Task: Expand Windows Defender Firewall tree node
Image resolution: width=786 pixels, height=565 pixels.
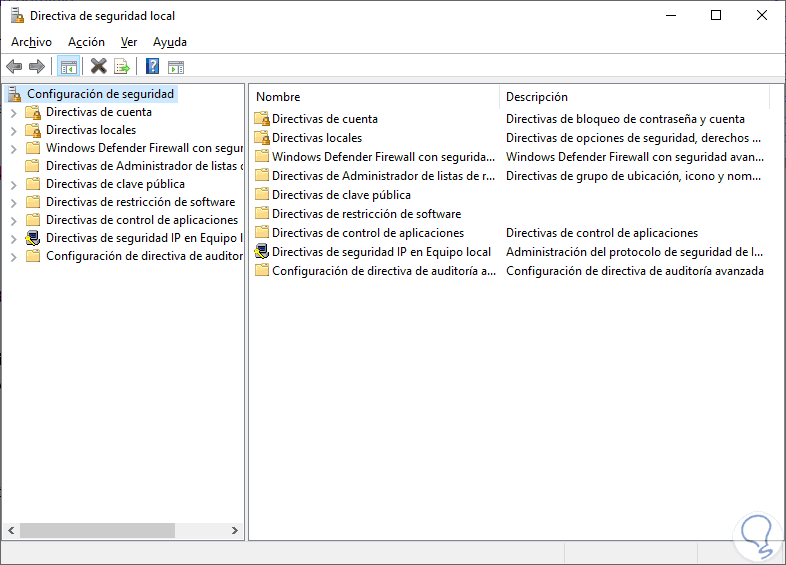Action: point(14,149)
